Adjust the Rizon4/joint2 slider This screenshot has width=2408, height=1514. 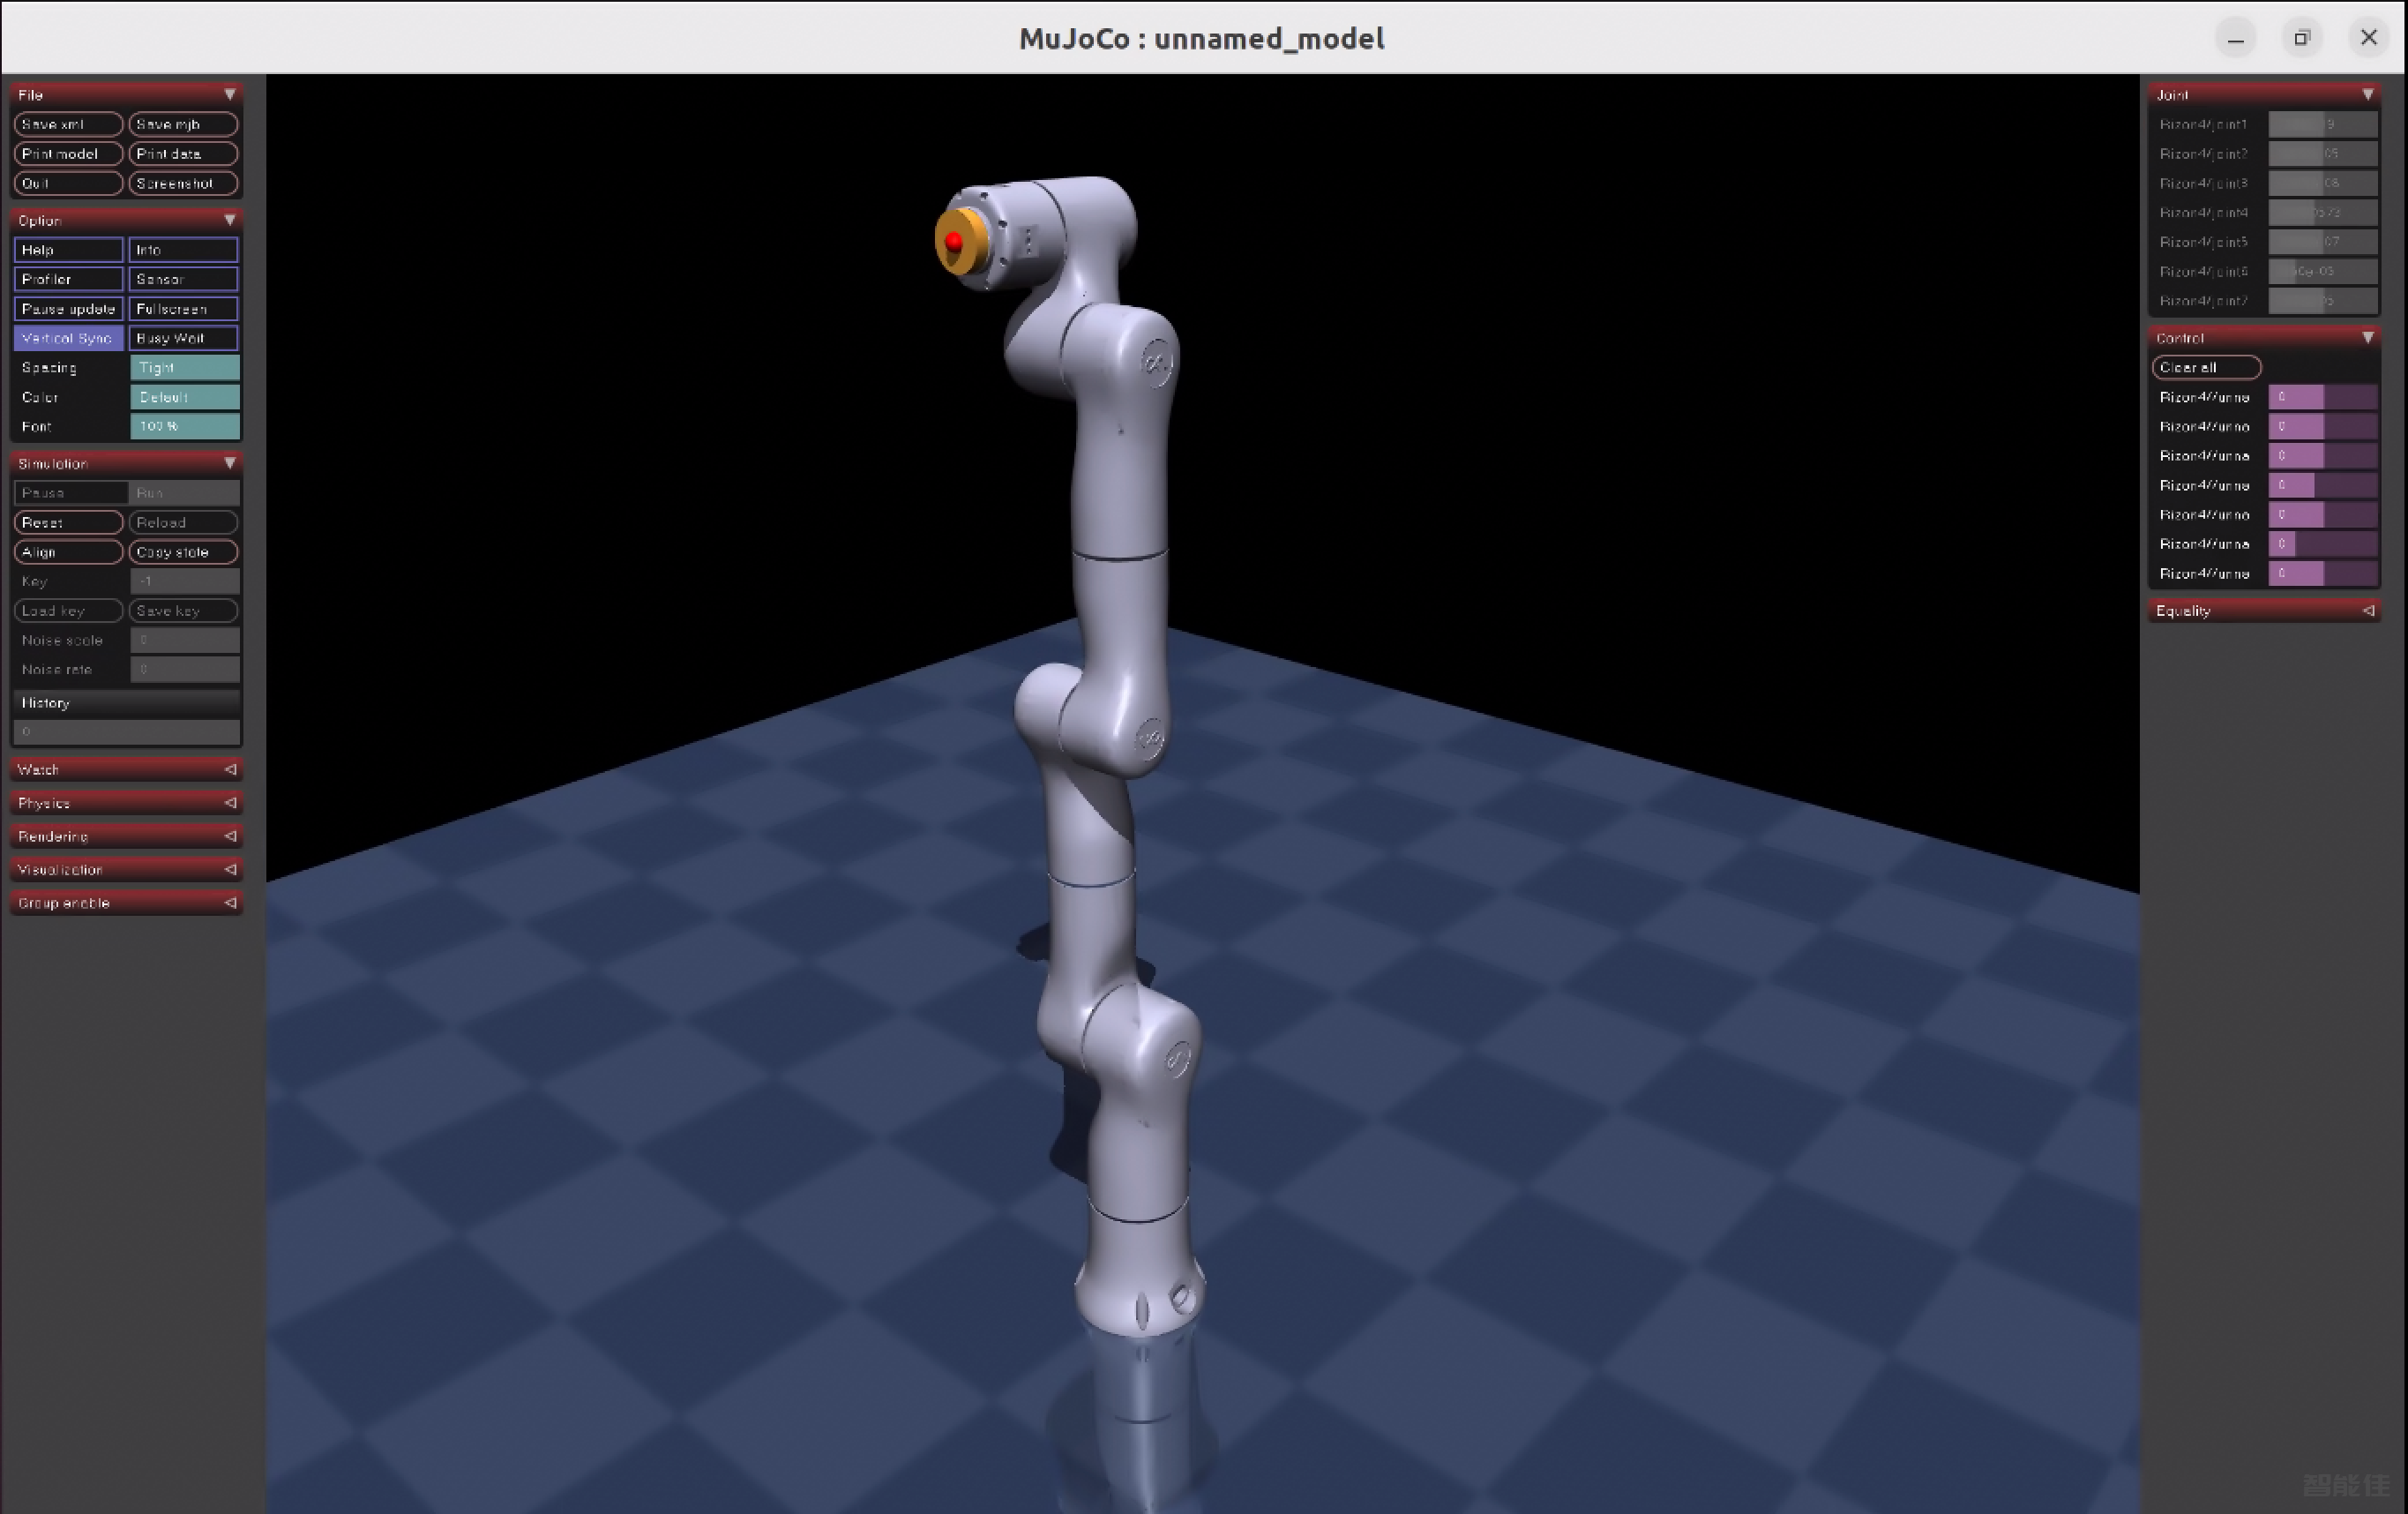pyautogui.click(x=2322, y=153)
